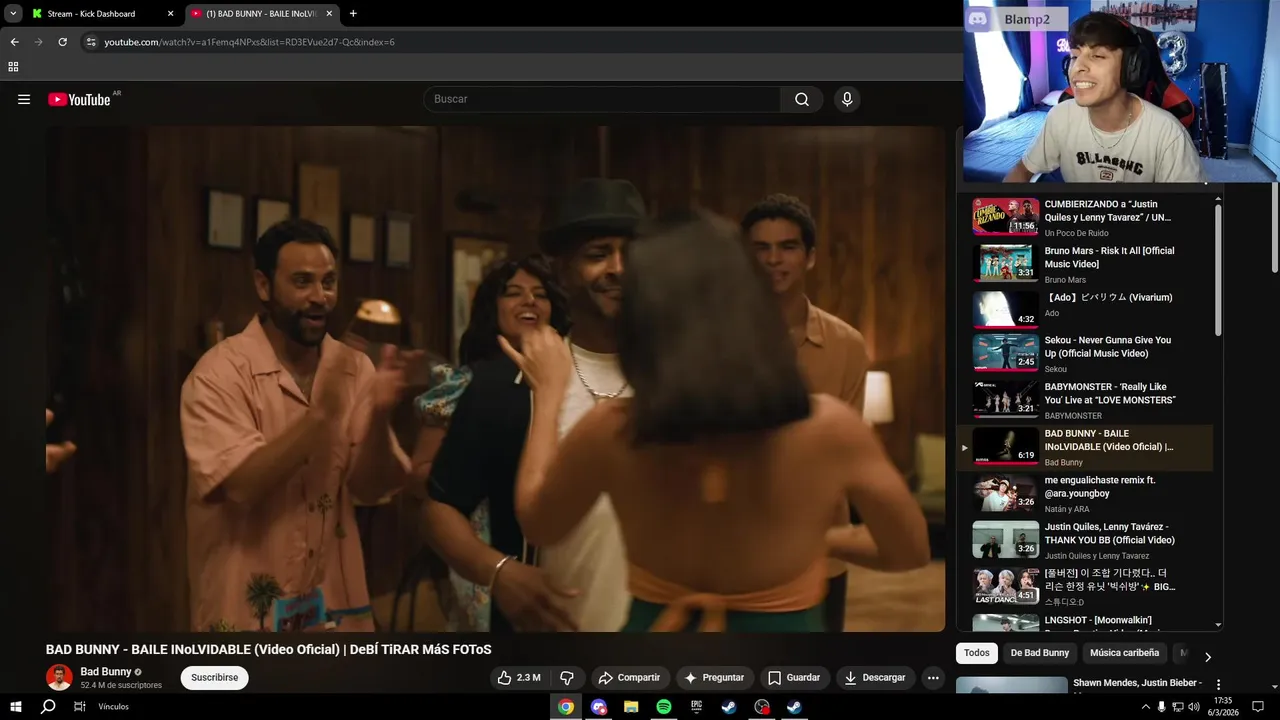Open Windows taskbar search
The height and width of the screenshot is (720, 1280).
click(x=48, y=706)
